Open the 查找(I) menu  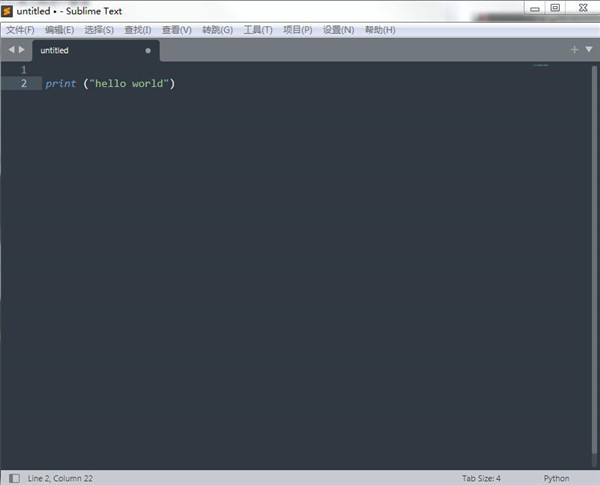(138, 30)
